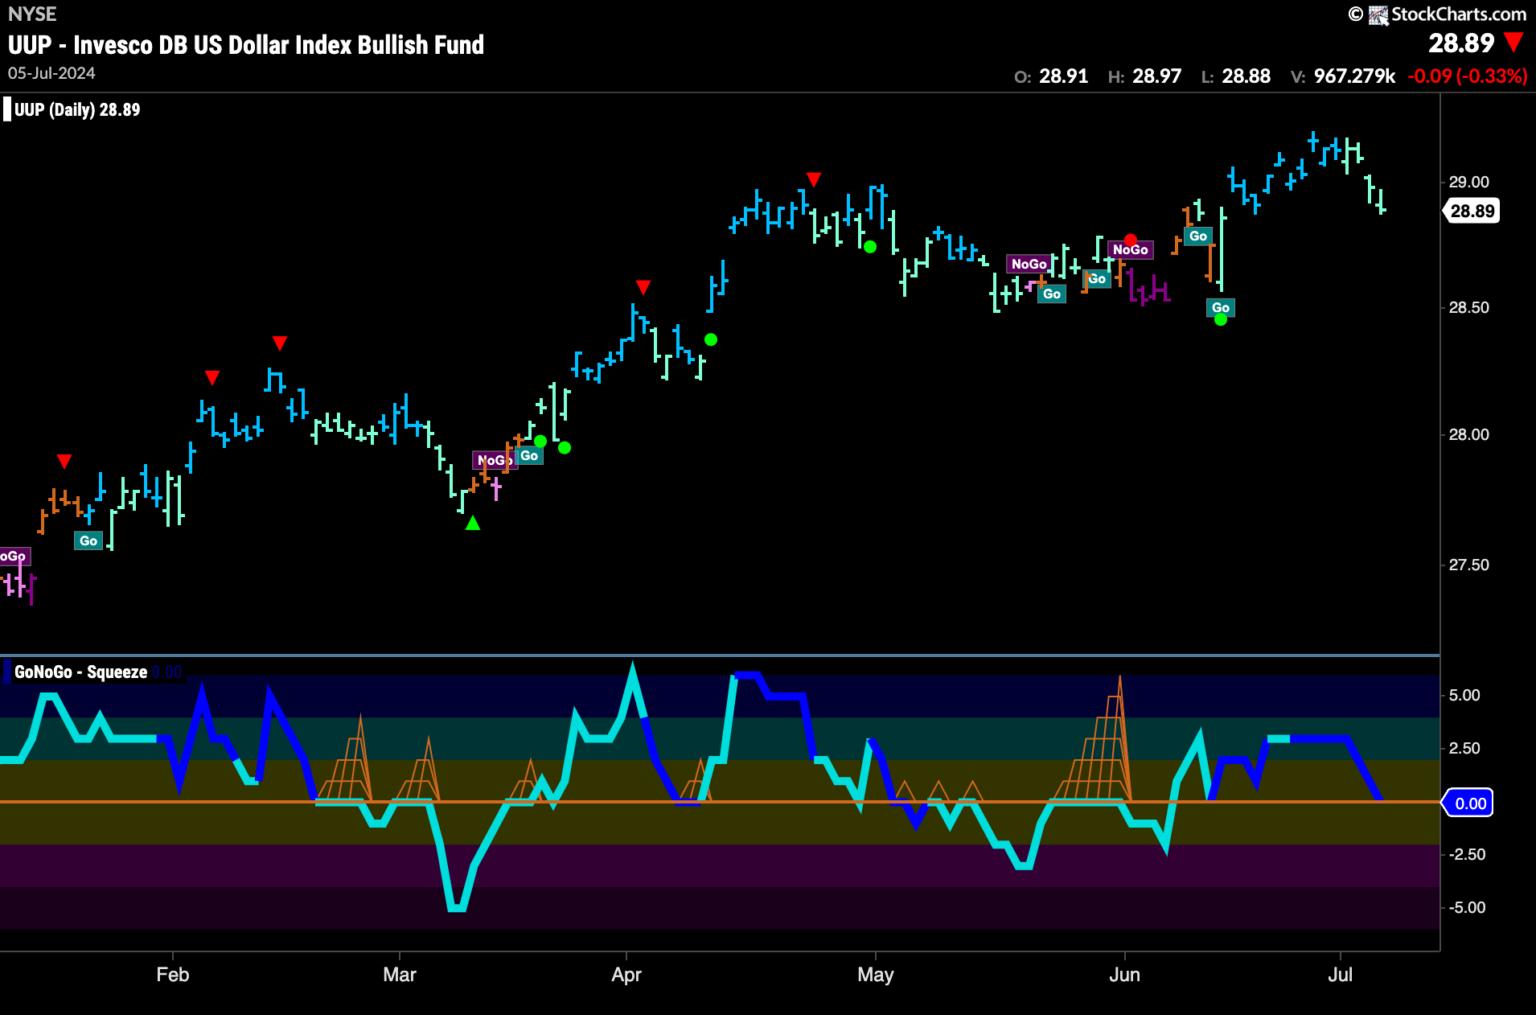Click the green dot marker near the start of May
This screenshot has height=1015, width=1536.
[870, 246]
